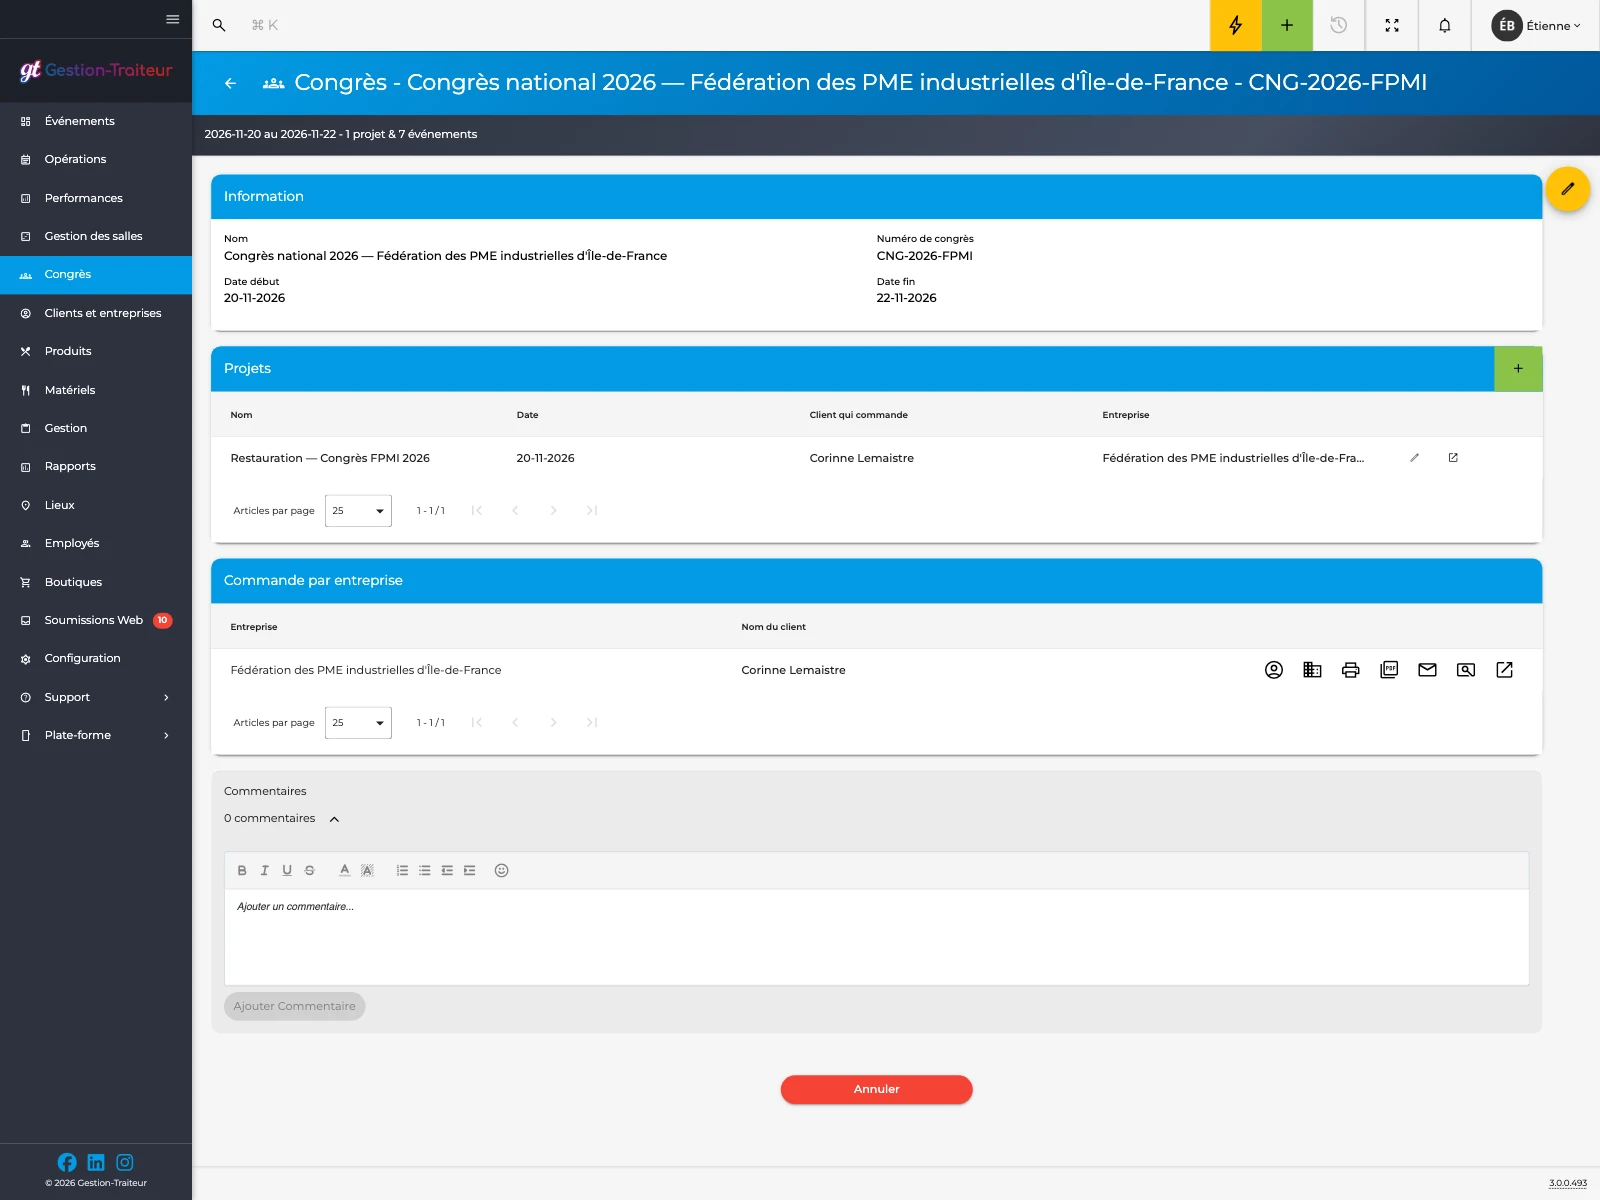Viewport: 1600px width, 1200px height.
Task: Open Clients et entreprises in the sidebar
Action: [x=96, y=313]
